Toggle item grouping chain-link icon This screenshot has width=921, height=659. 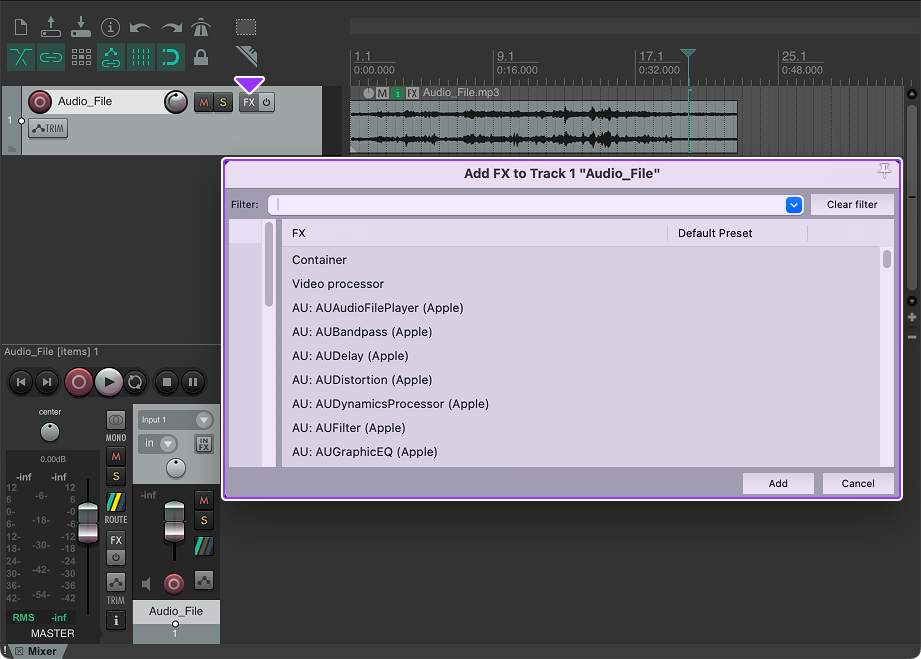pyautogui.click(x=51, y=57)
